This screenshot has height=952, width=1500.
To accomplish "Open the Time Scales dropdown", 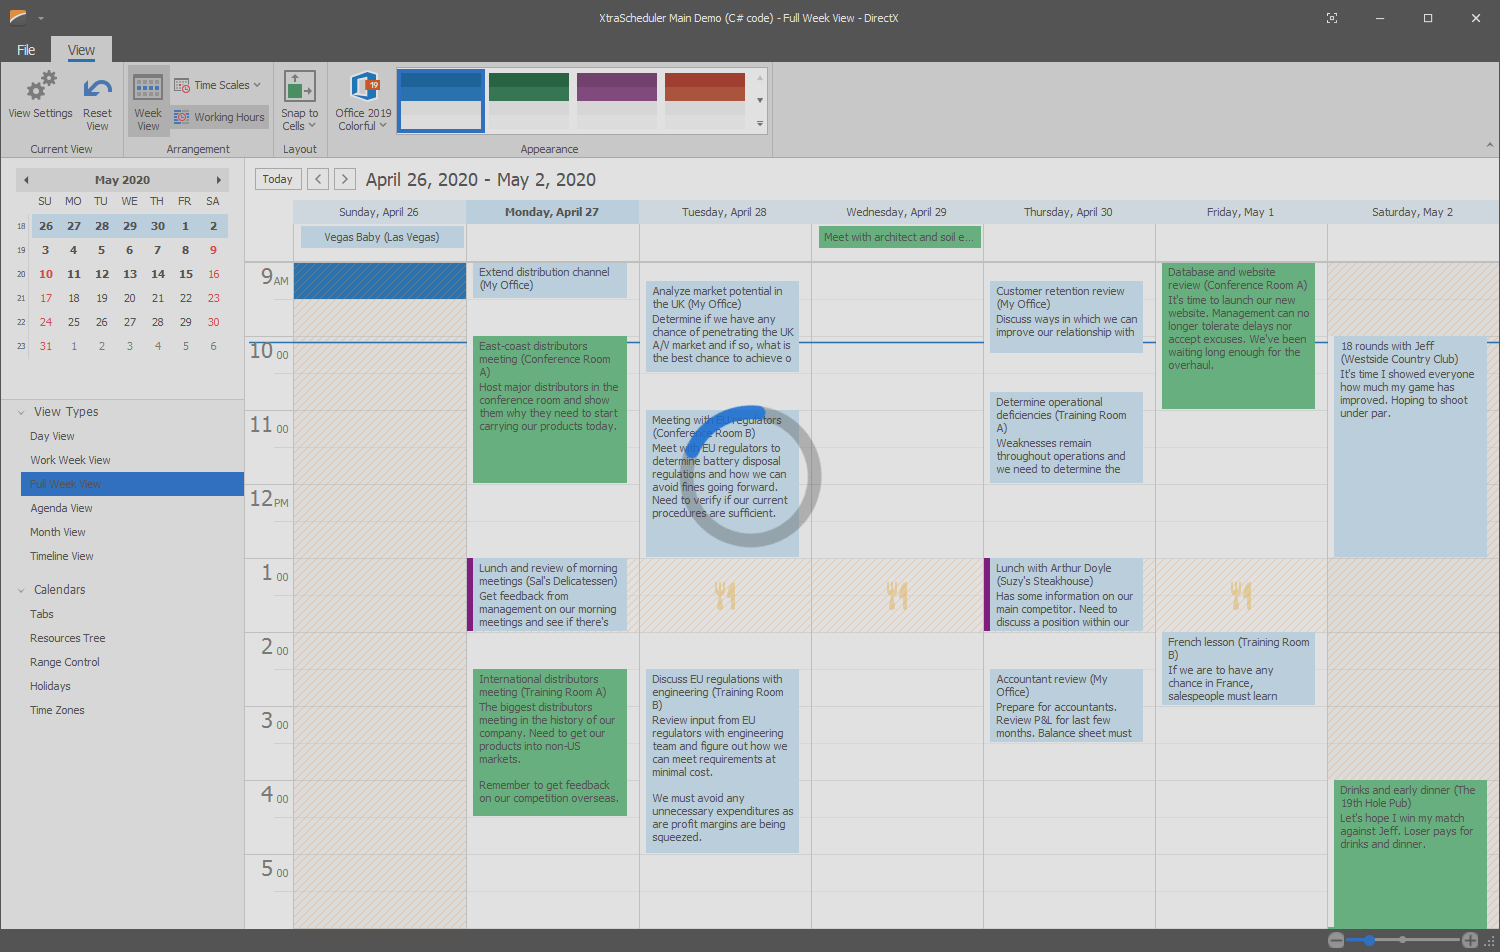I will click(x=255, y=85).
